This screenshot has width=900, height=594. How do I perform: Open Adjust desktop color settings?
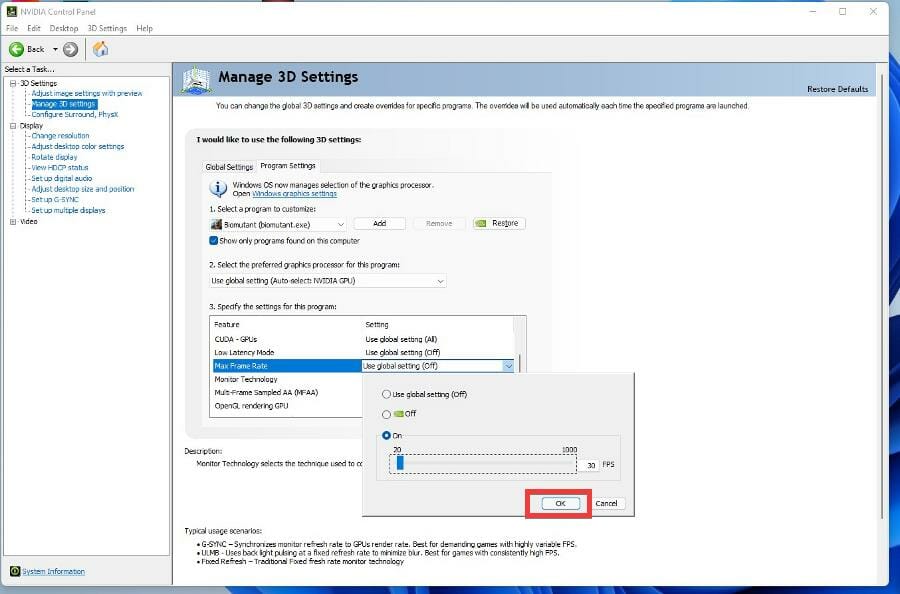coord(77,146)
